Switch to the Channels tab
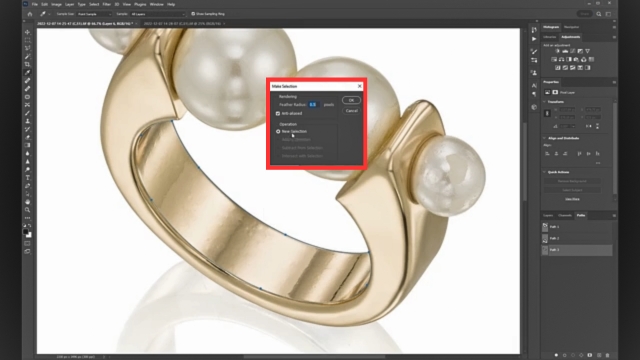Screen dimensions: 640x360 (x=565, y=216)
